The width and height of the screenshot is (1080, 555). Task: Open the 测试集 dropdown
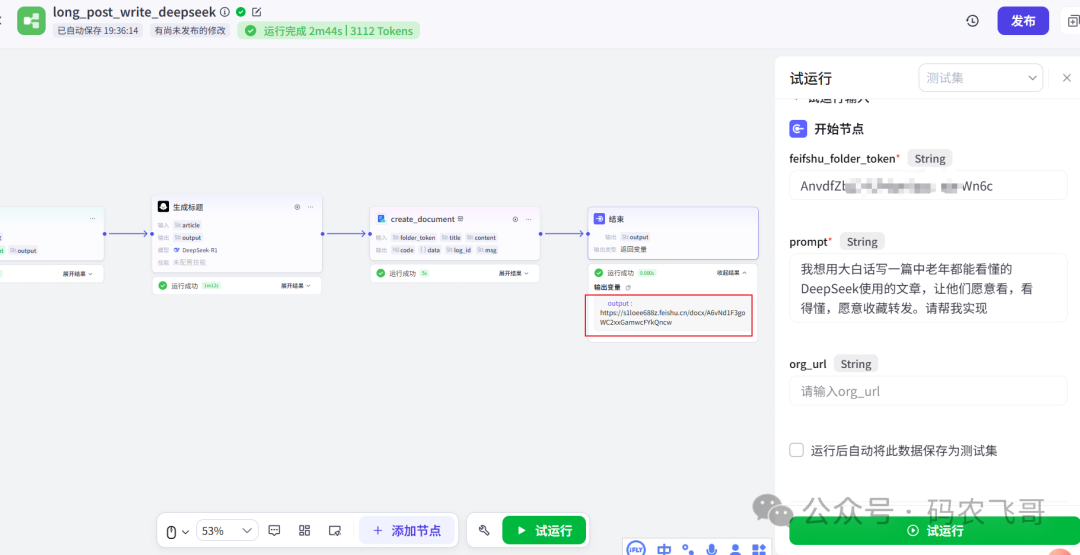981,78
